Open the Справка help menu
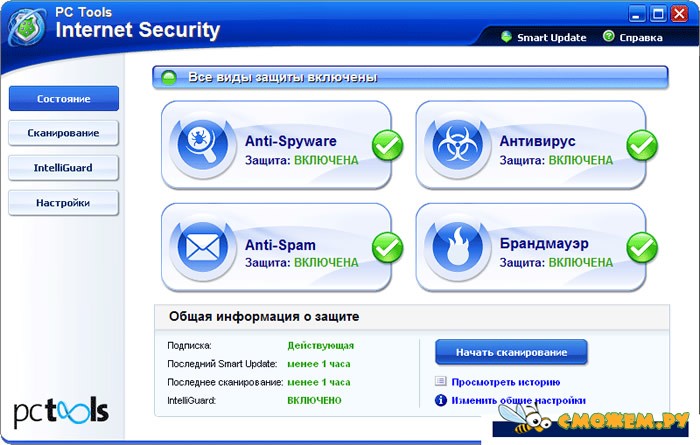Viewport: 700px width, 445px height. (641, 38)
